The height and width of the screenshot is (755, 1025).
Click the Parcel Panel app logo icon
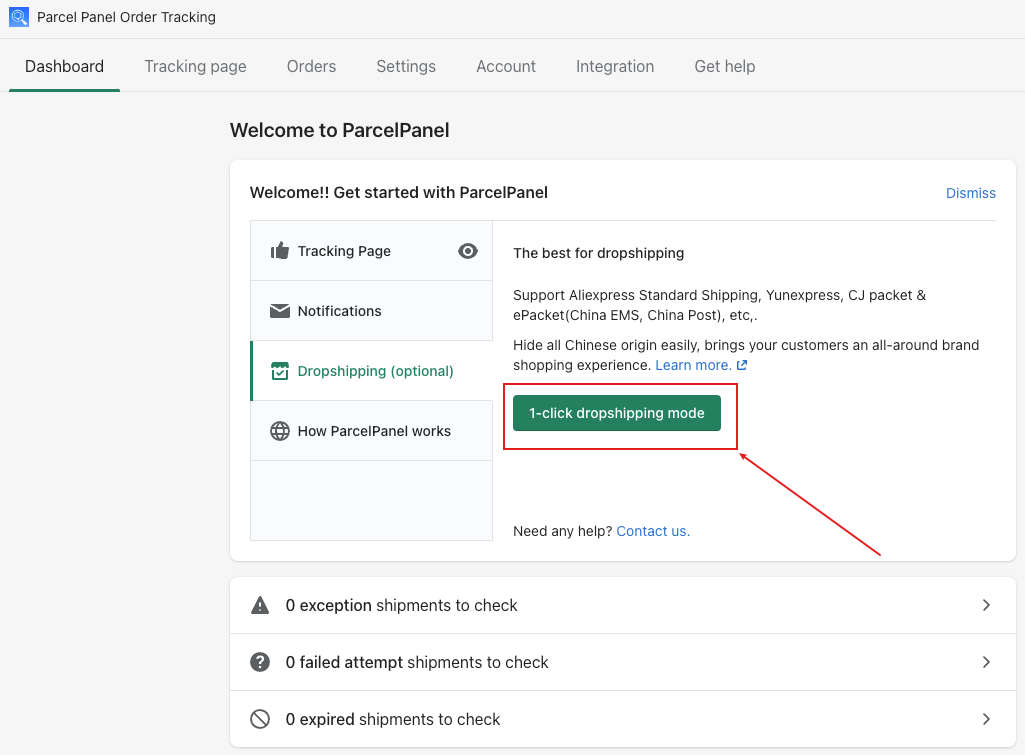click(19, 17)
